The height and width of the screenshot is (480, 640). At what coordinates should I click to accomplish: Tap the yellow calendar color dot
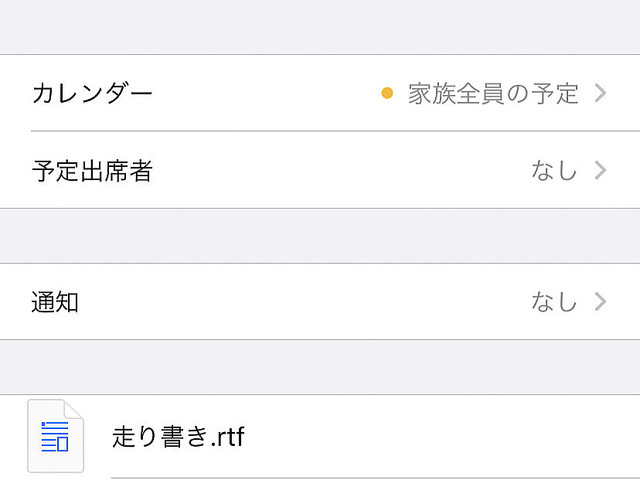(x=388, y=94)
